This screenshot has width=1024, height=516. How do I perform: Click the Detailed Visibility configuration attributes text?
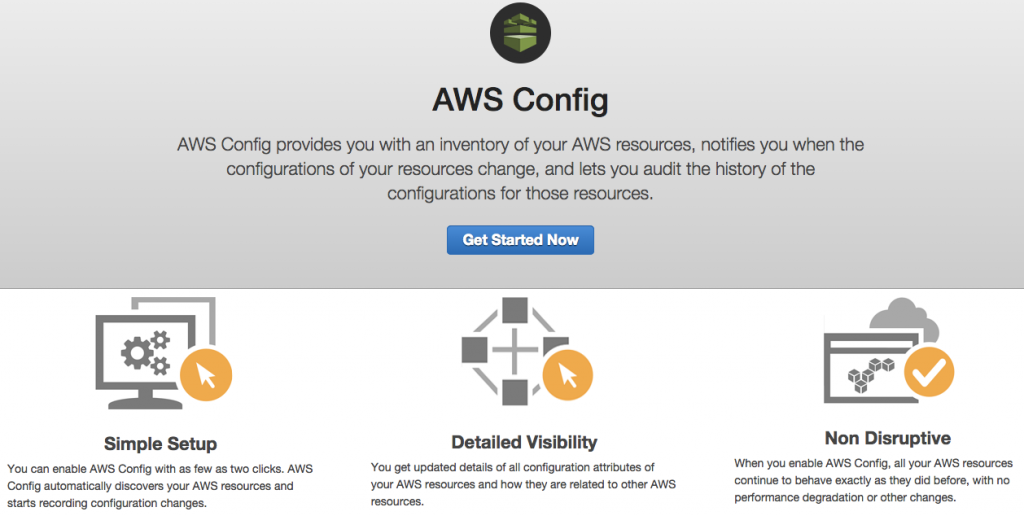[523, 485]
